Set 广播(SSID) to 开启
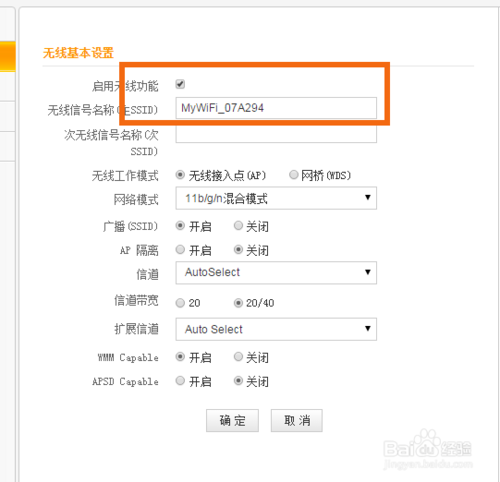 click(180, 226)
